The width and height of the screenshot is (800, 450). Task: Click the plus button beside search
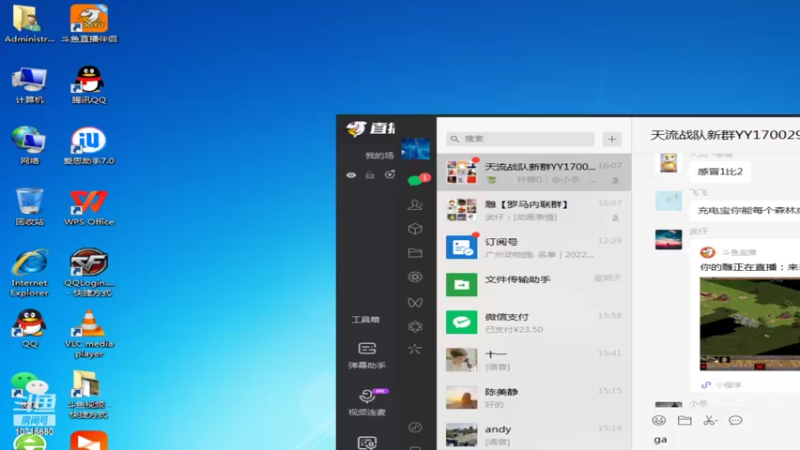[x=612, y=139]
